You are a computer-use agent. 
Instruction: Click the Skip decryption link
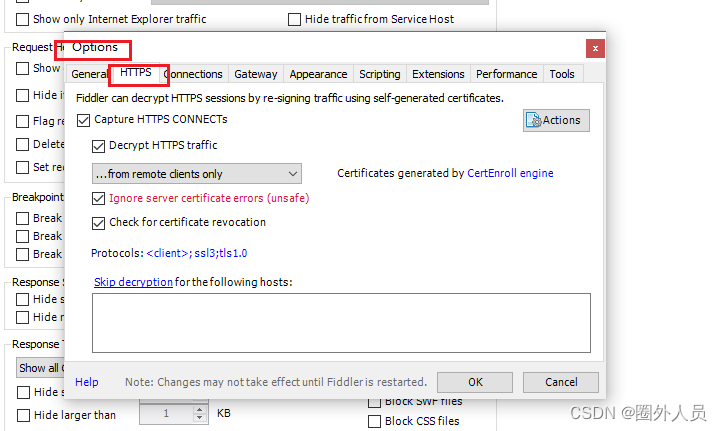[133, 282]
